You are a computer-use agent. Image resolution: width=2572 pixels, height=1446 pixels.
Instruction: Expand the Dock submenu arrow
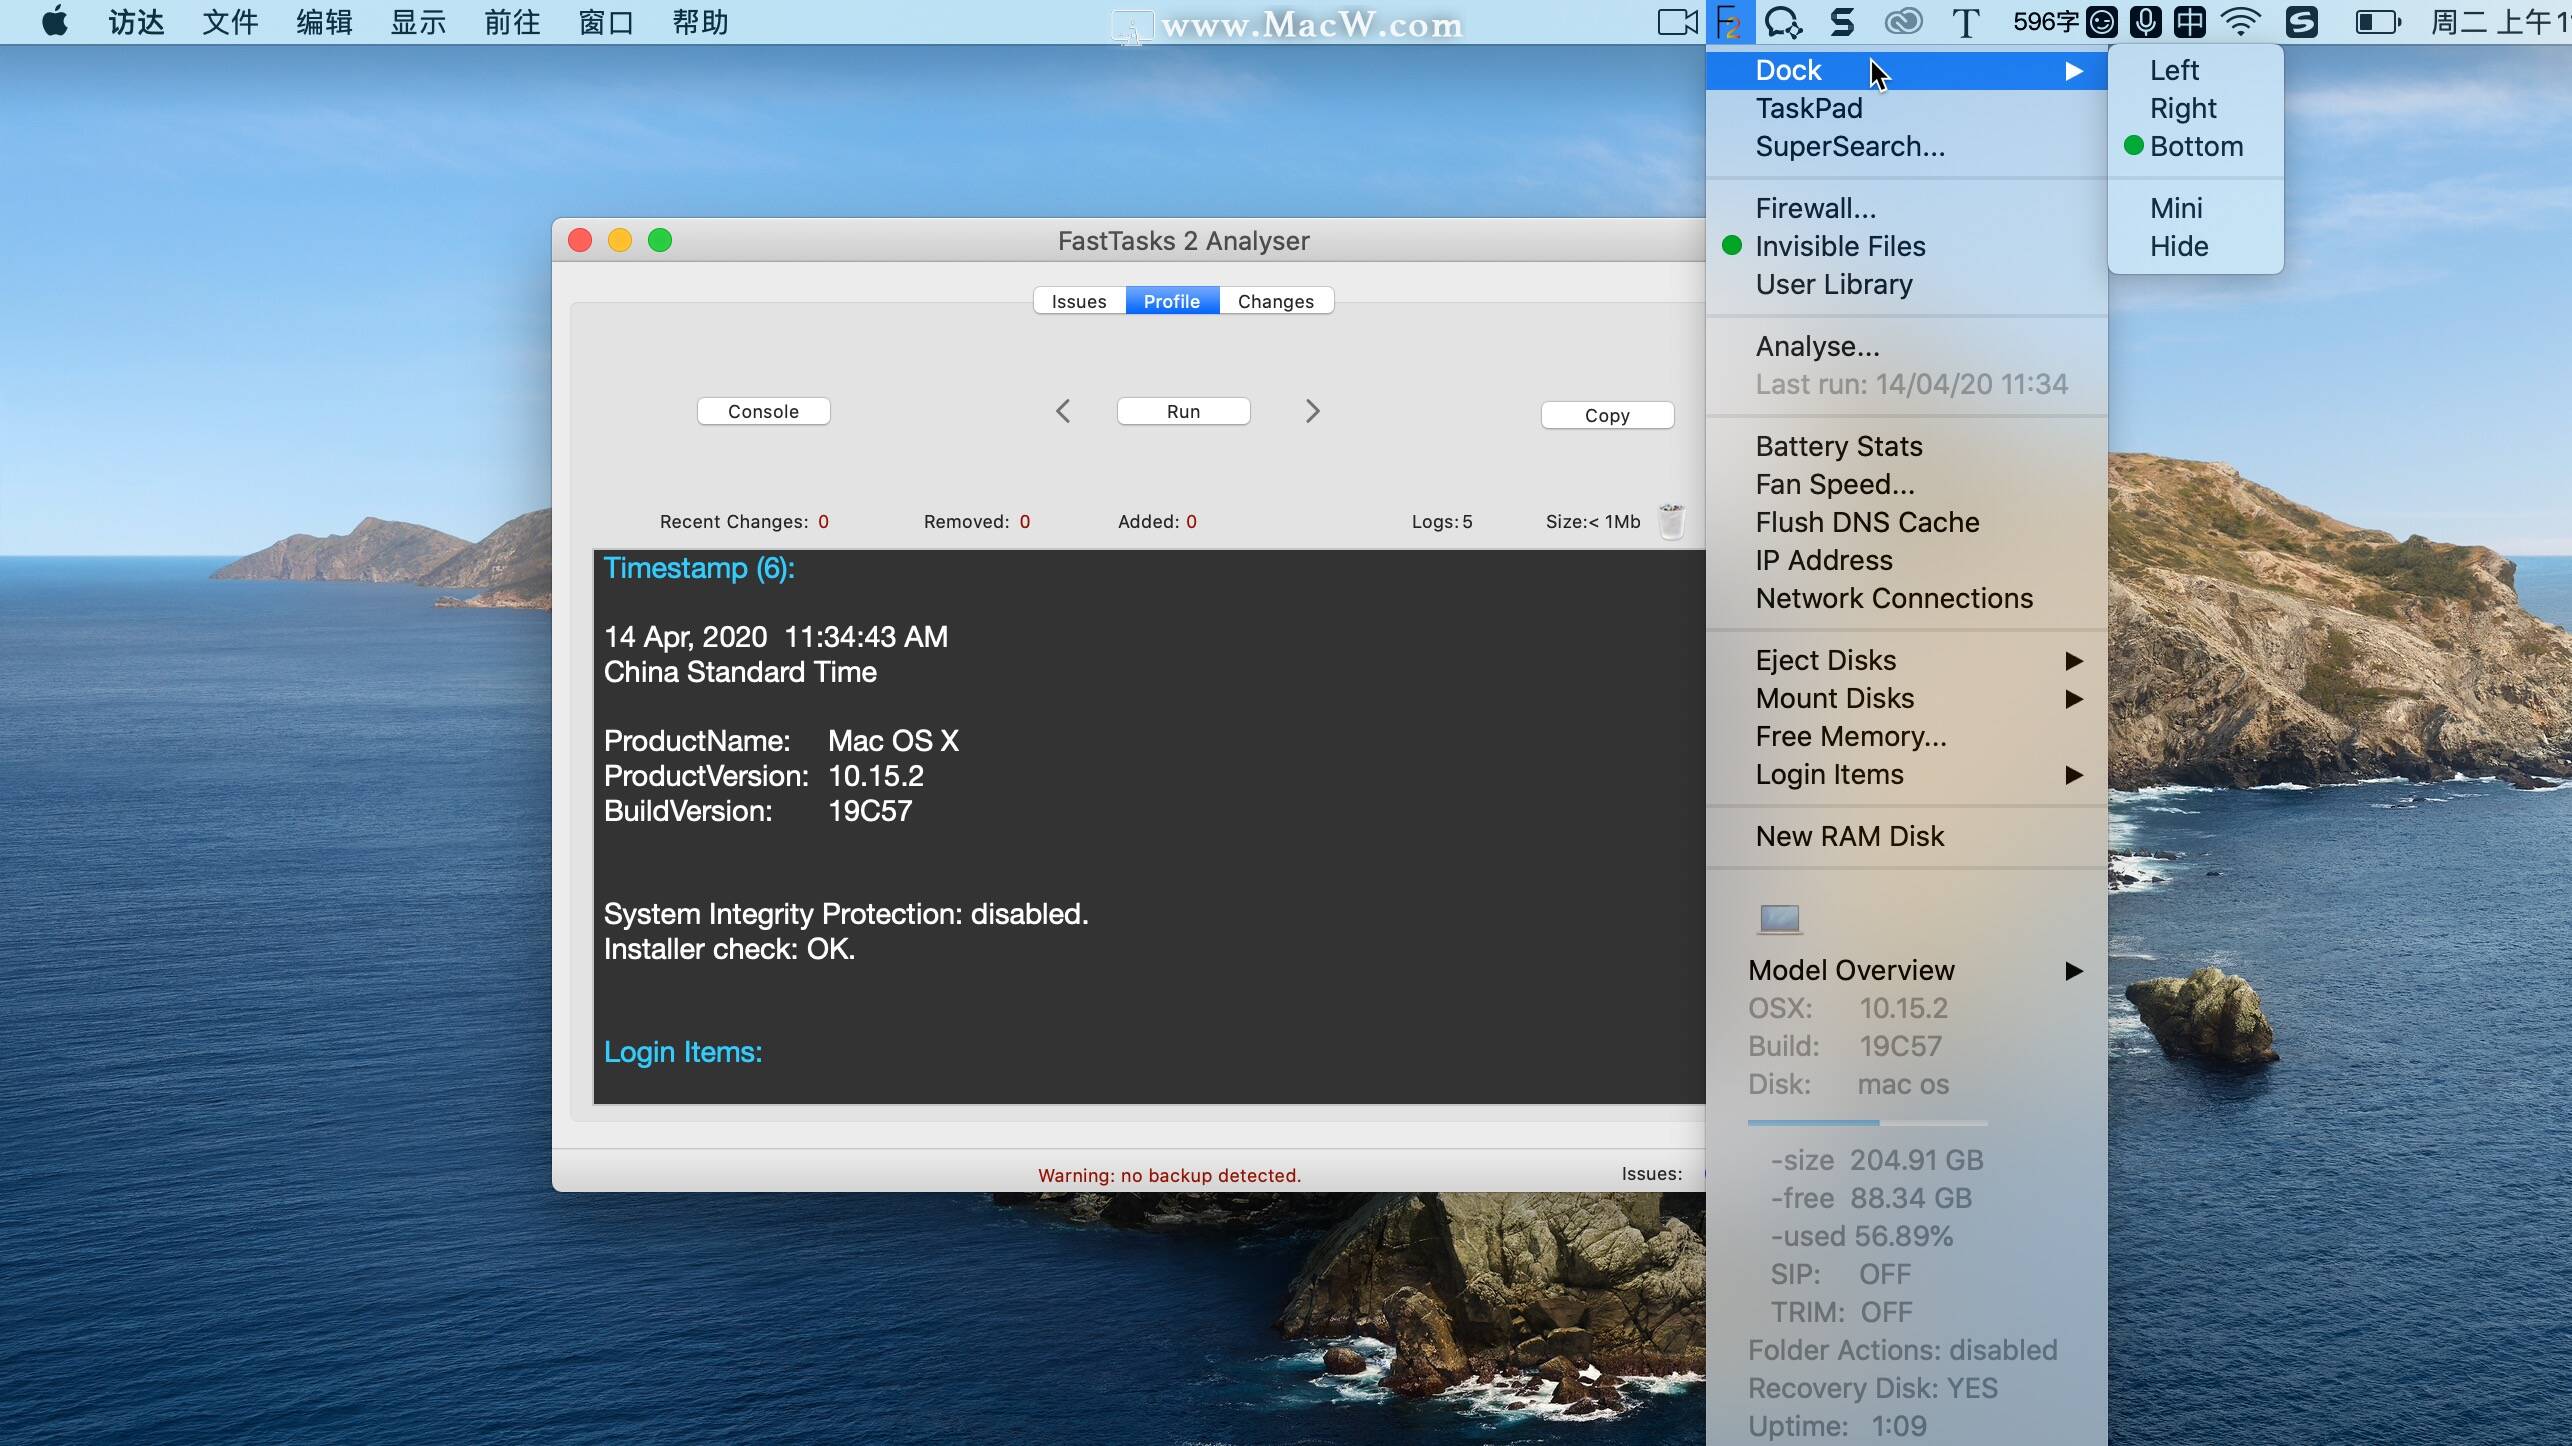pyautogui.click(x=2074, y=71)
